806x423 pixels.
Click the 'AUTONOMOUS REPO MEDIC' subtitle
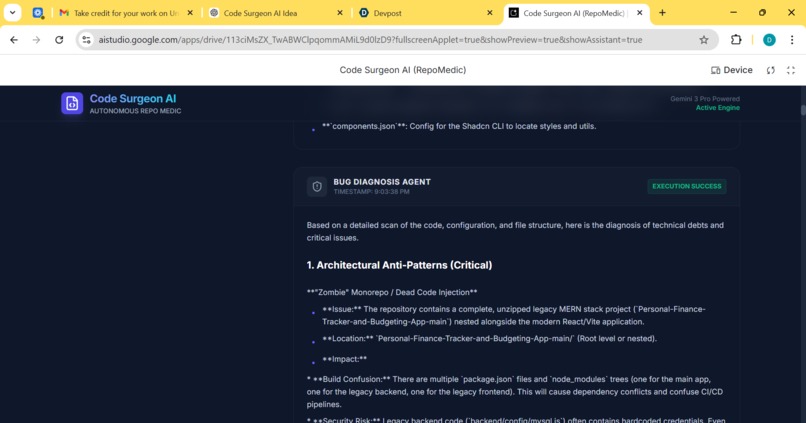[135, 111]
